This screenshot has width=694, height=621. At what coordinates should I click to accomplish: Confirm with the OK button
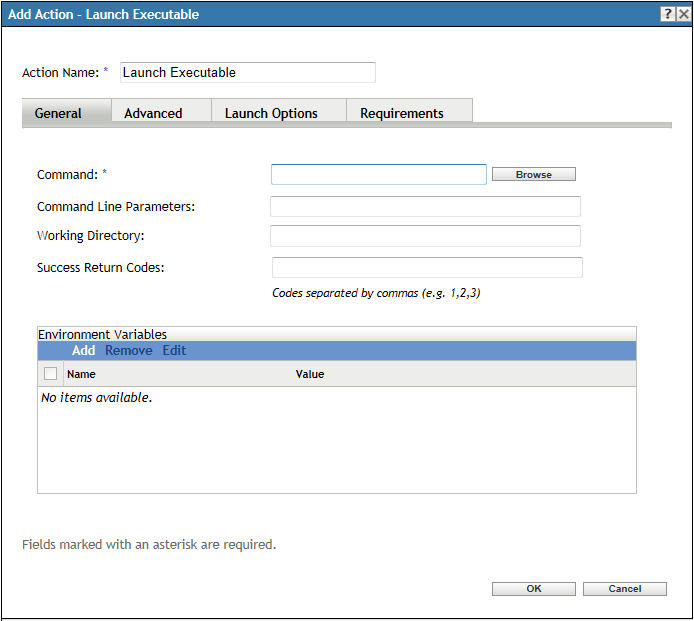[x=534, y=589]
